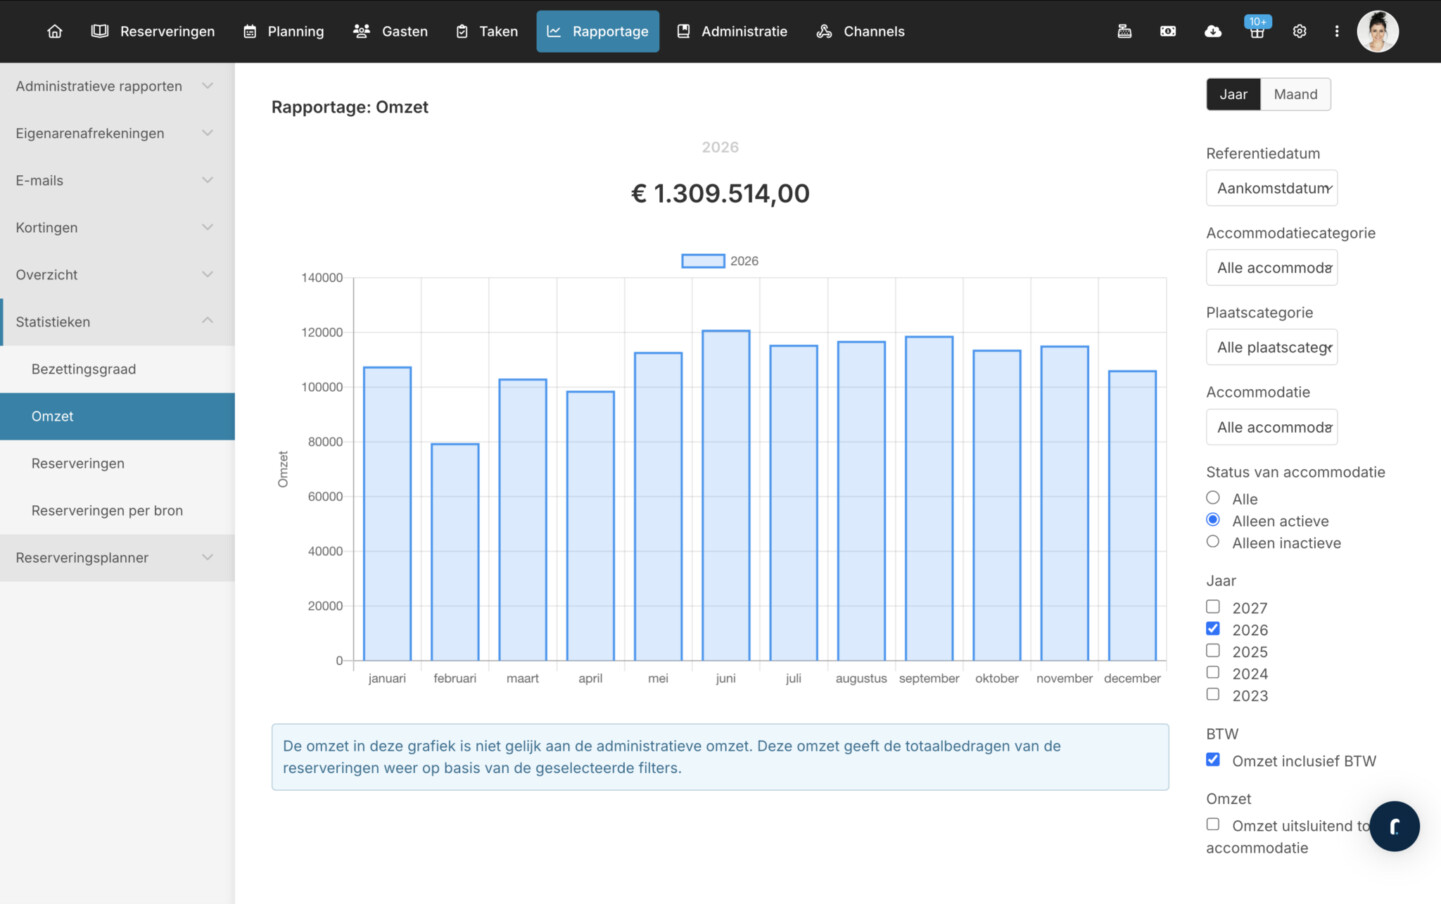Enable the 2025 year checkbox

[1213, 651]
